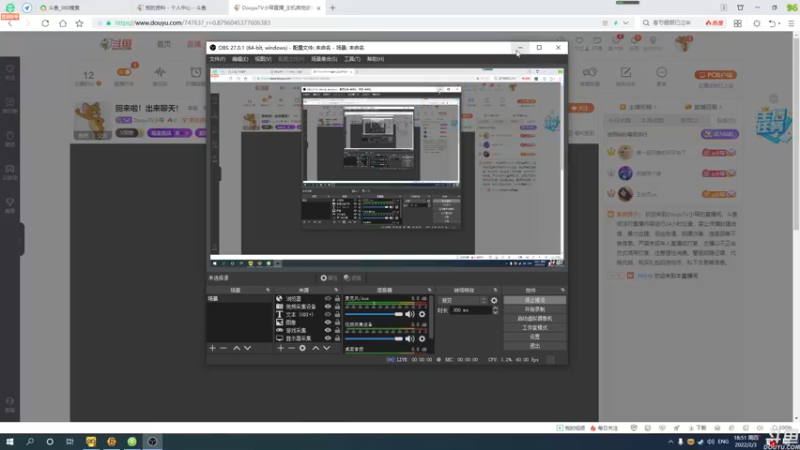
Task: Toggle visibility of game capture source
Action: coord(328,330)
